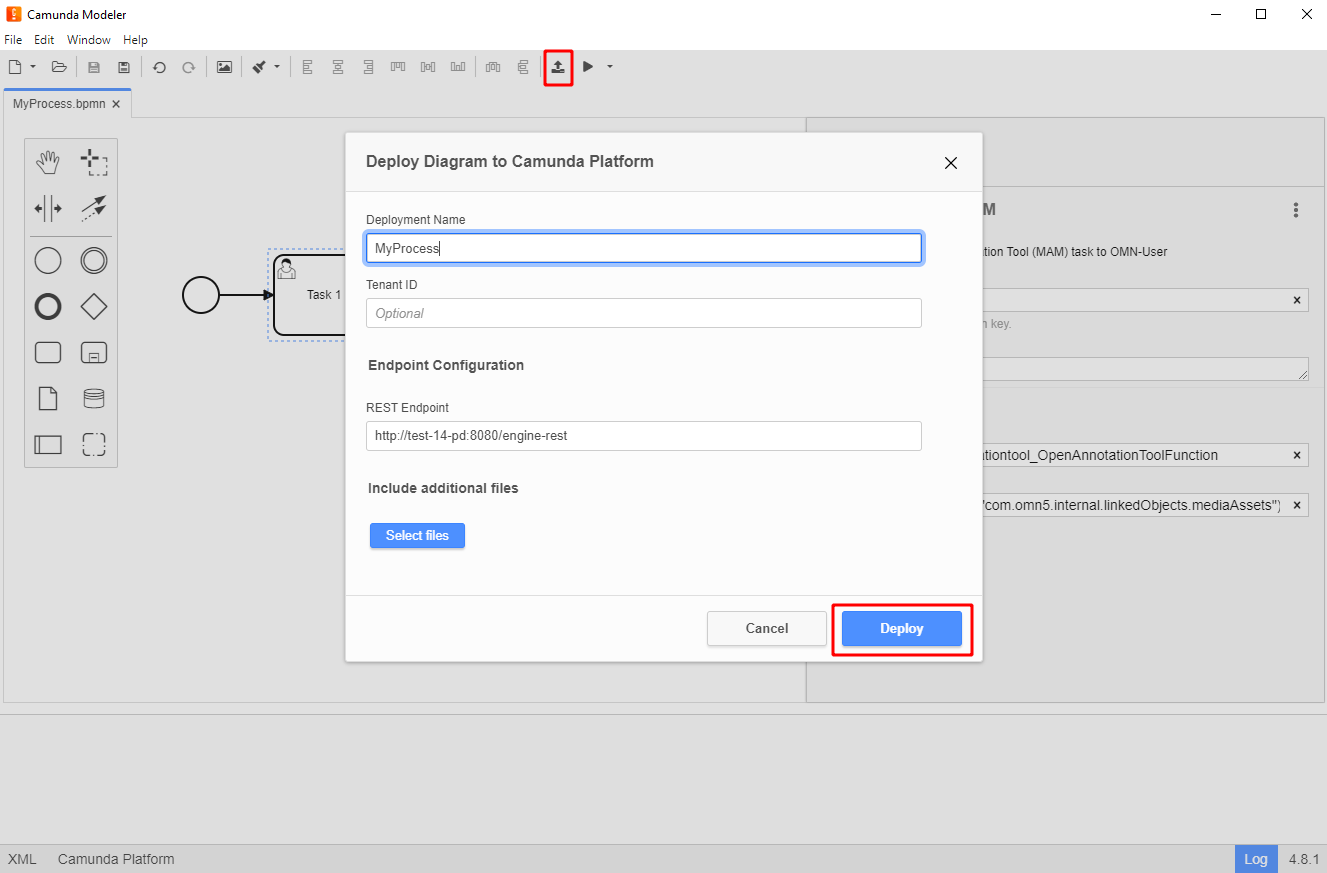Click the open file folder icon
This screenshot has width=1327, height=873.
point(59,67)
